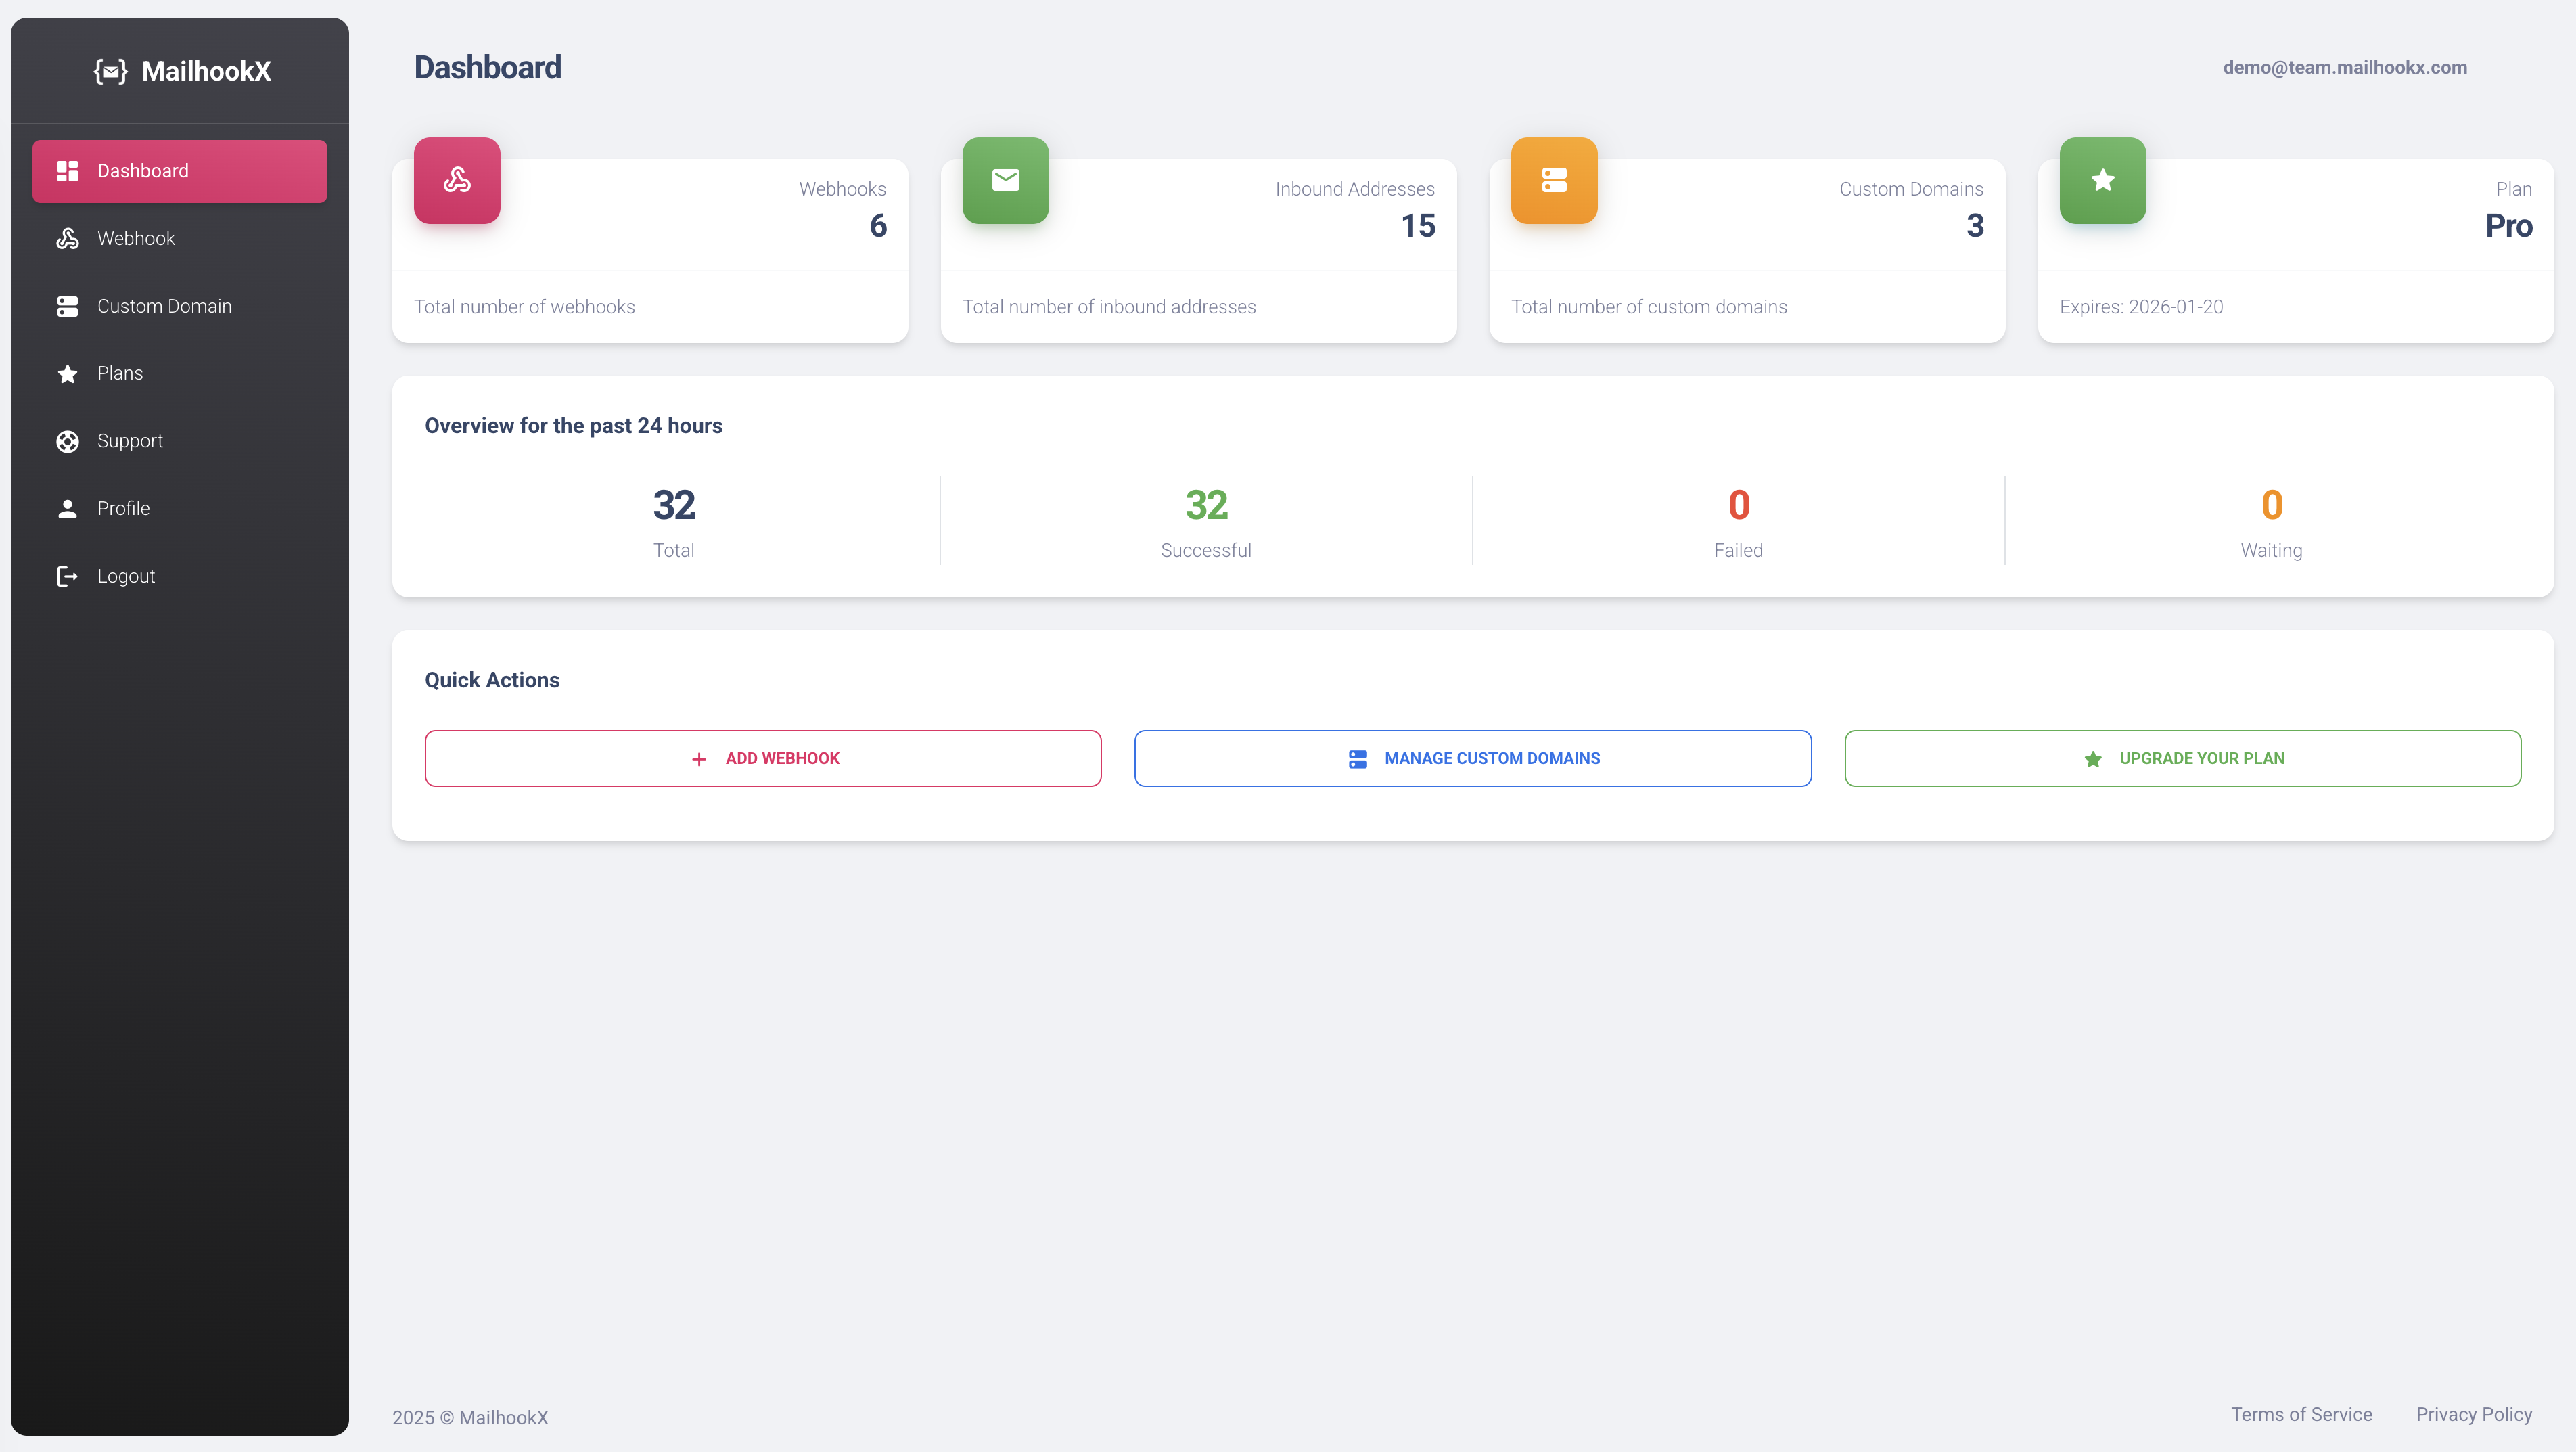Click the Failed count in overview

pyautogui.click(x=1738, y=505)
